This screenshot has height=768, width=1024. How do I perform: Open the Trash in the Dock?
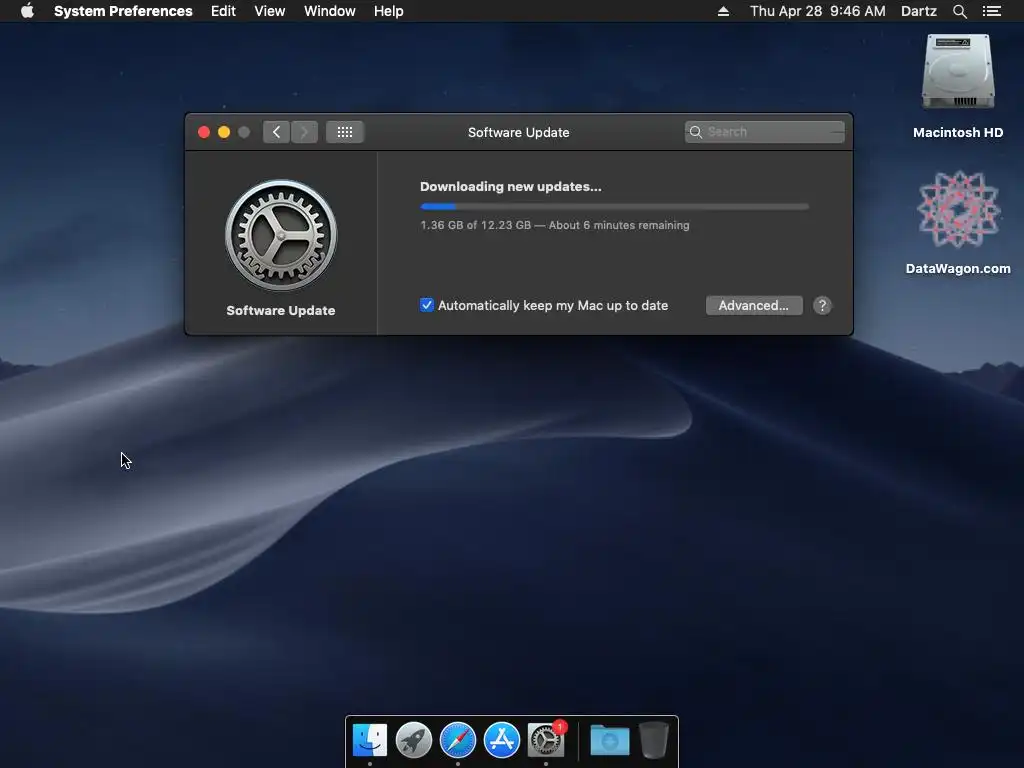653,740
